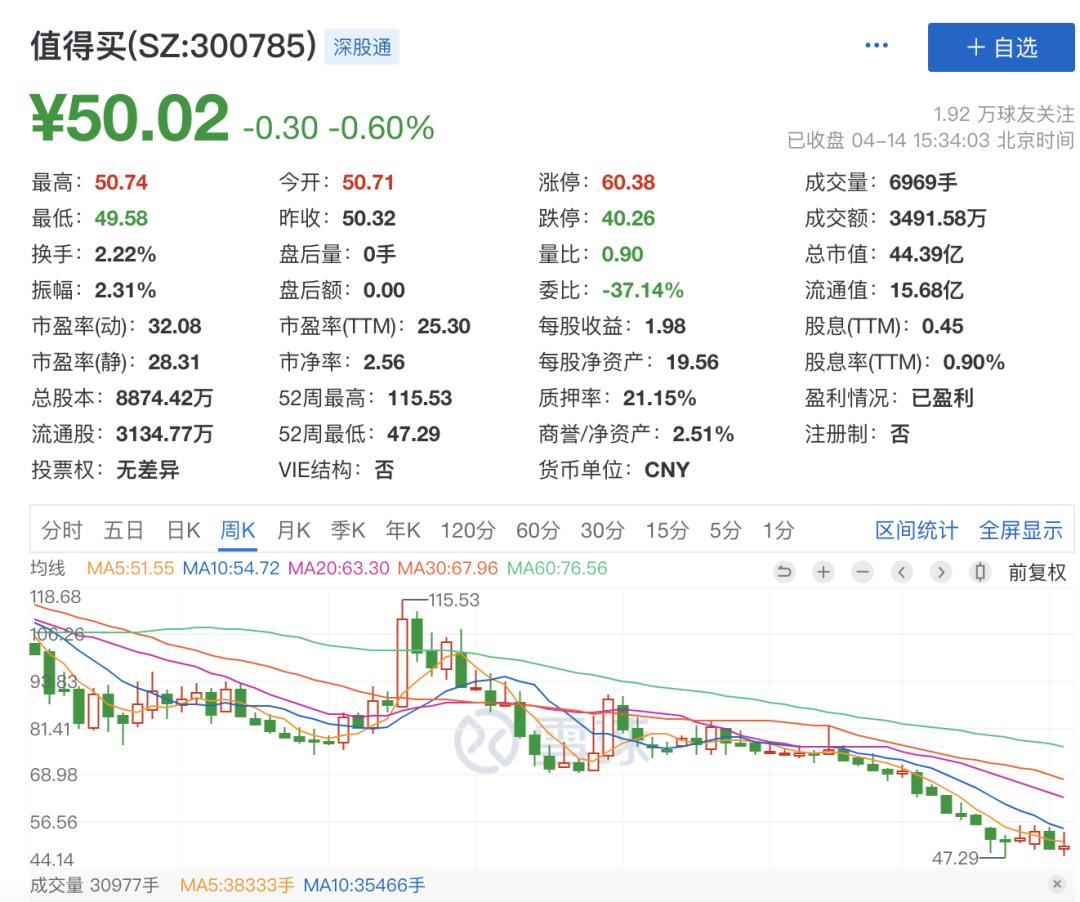
Task: Pan the chart right using the right chevron icon
Action: coord(941,572)
